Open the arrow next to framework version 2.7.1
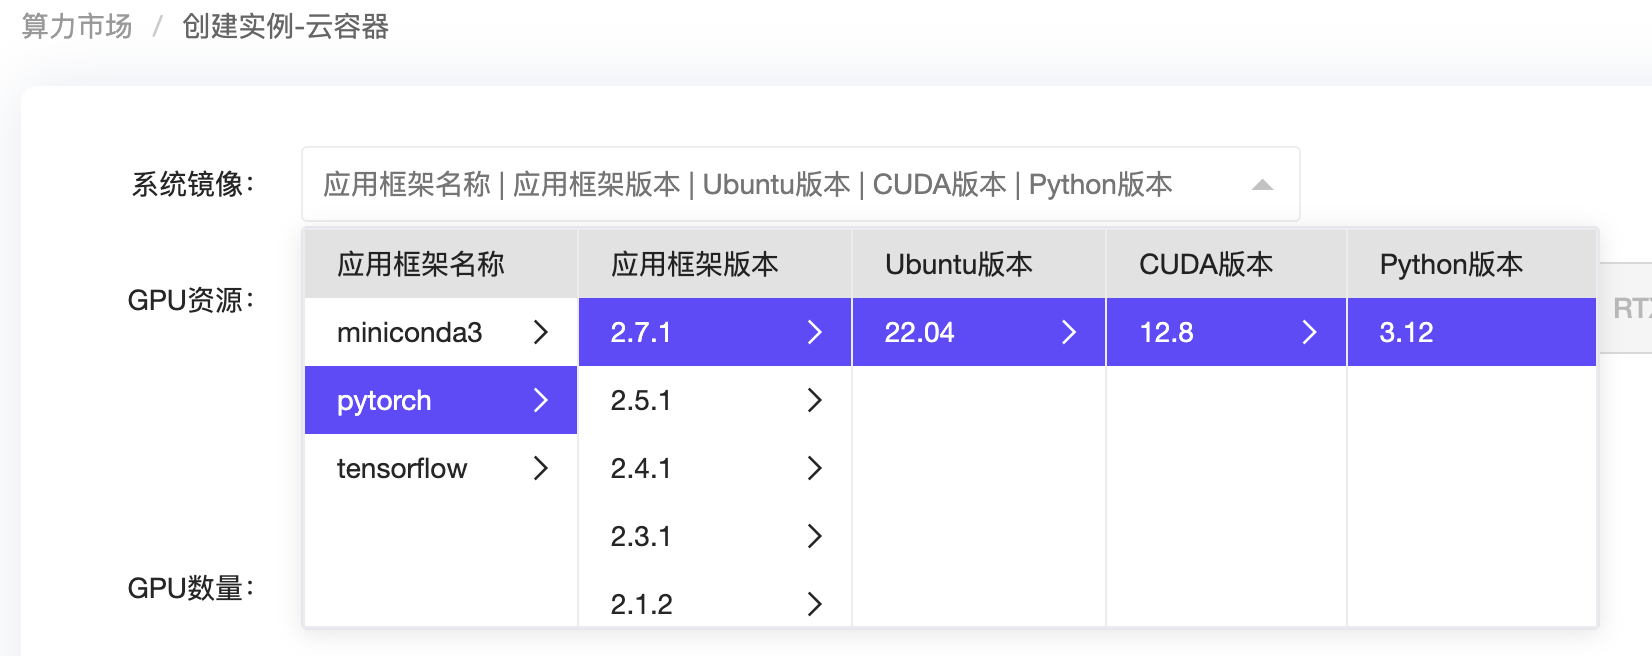The width and height of the screenshot is (1652, 656). point(815,332)
